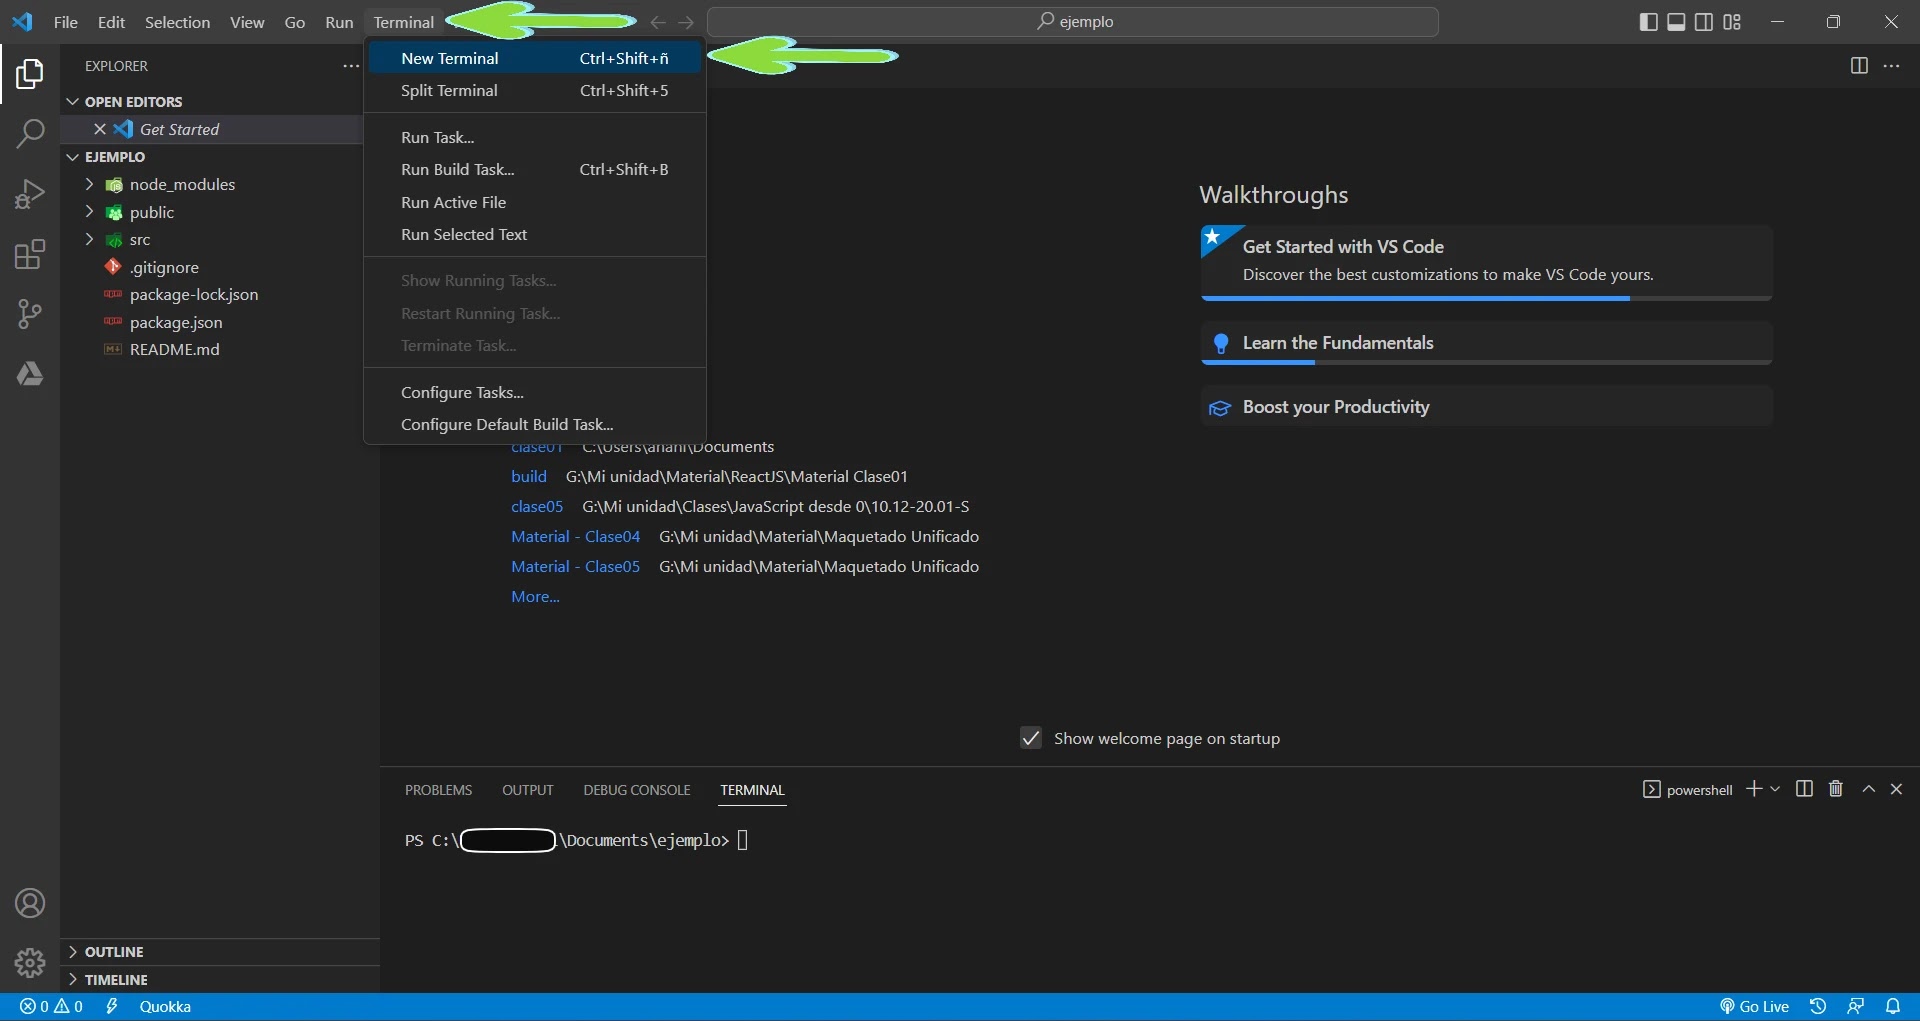Click the feedback status bar icon
The height and width of the screenshot is (1021, 1920).
[x=1856, y=1007]
